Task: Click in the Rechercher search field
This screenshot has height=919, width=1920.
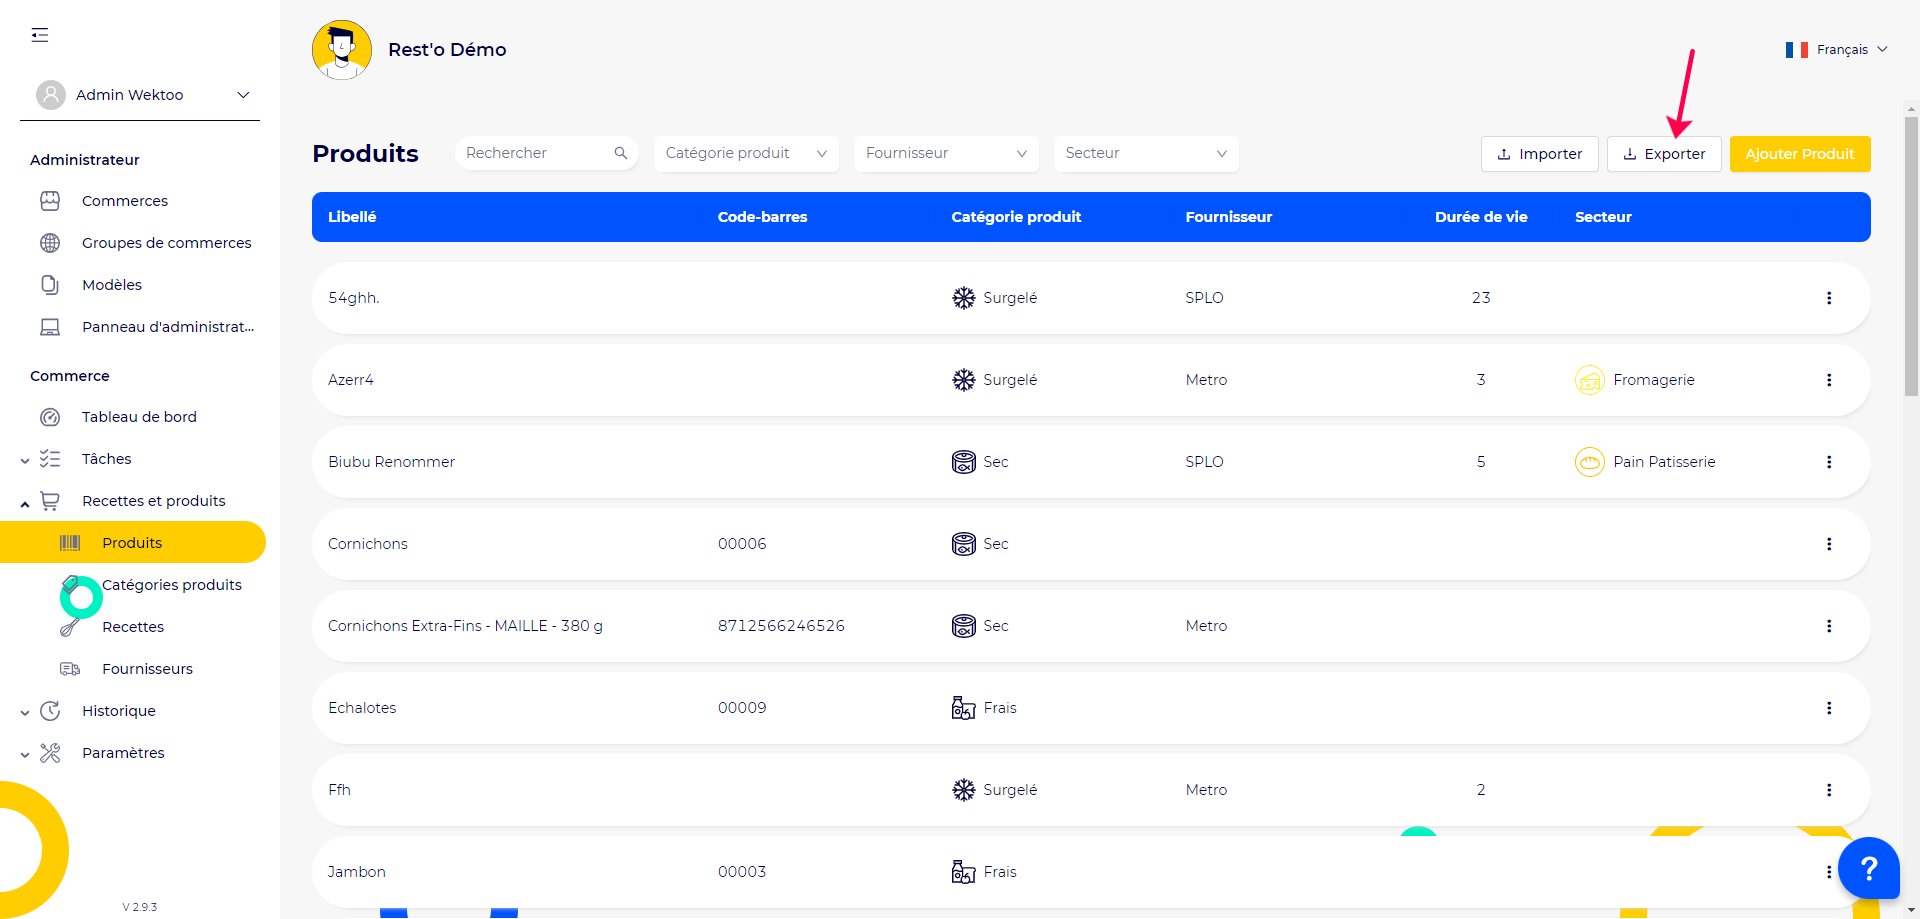Action: (x=546, y=153)
